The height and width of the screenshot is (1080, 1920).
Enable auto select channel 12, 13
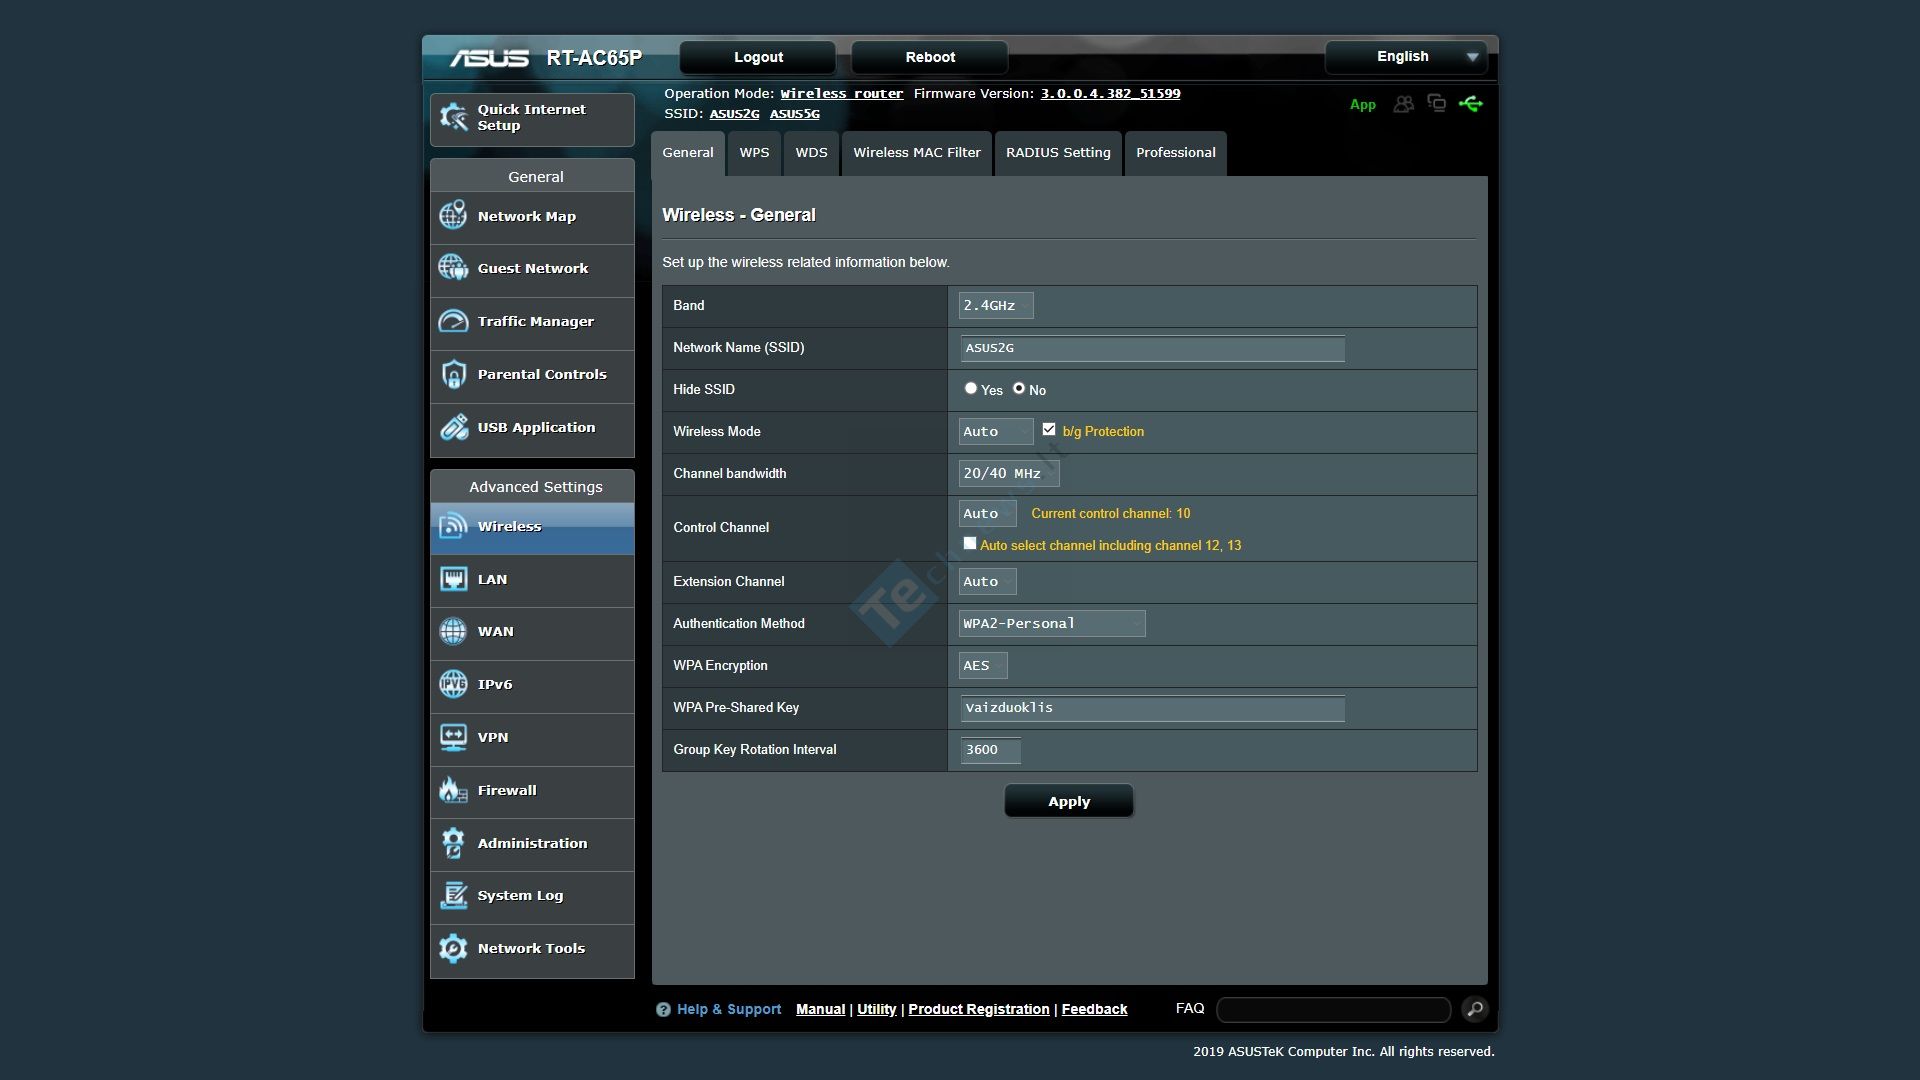[969, 544]
